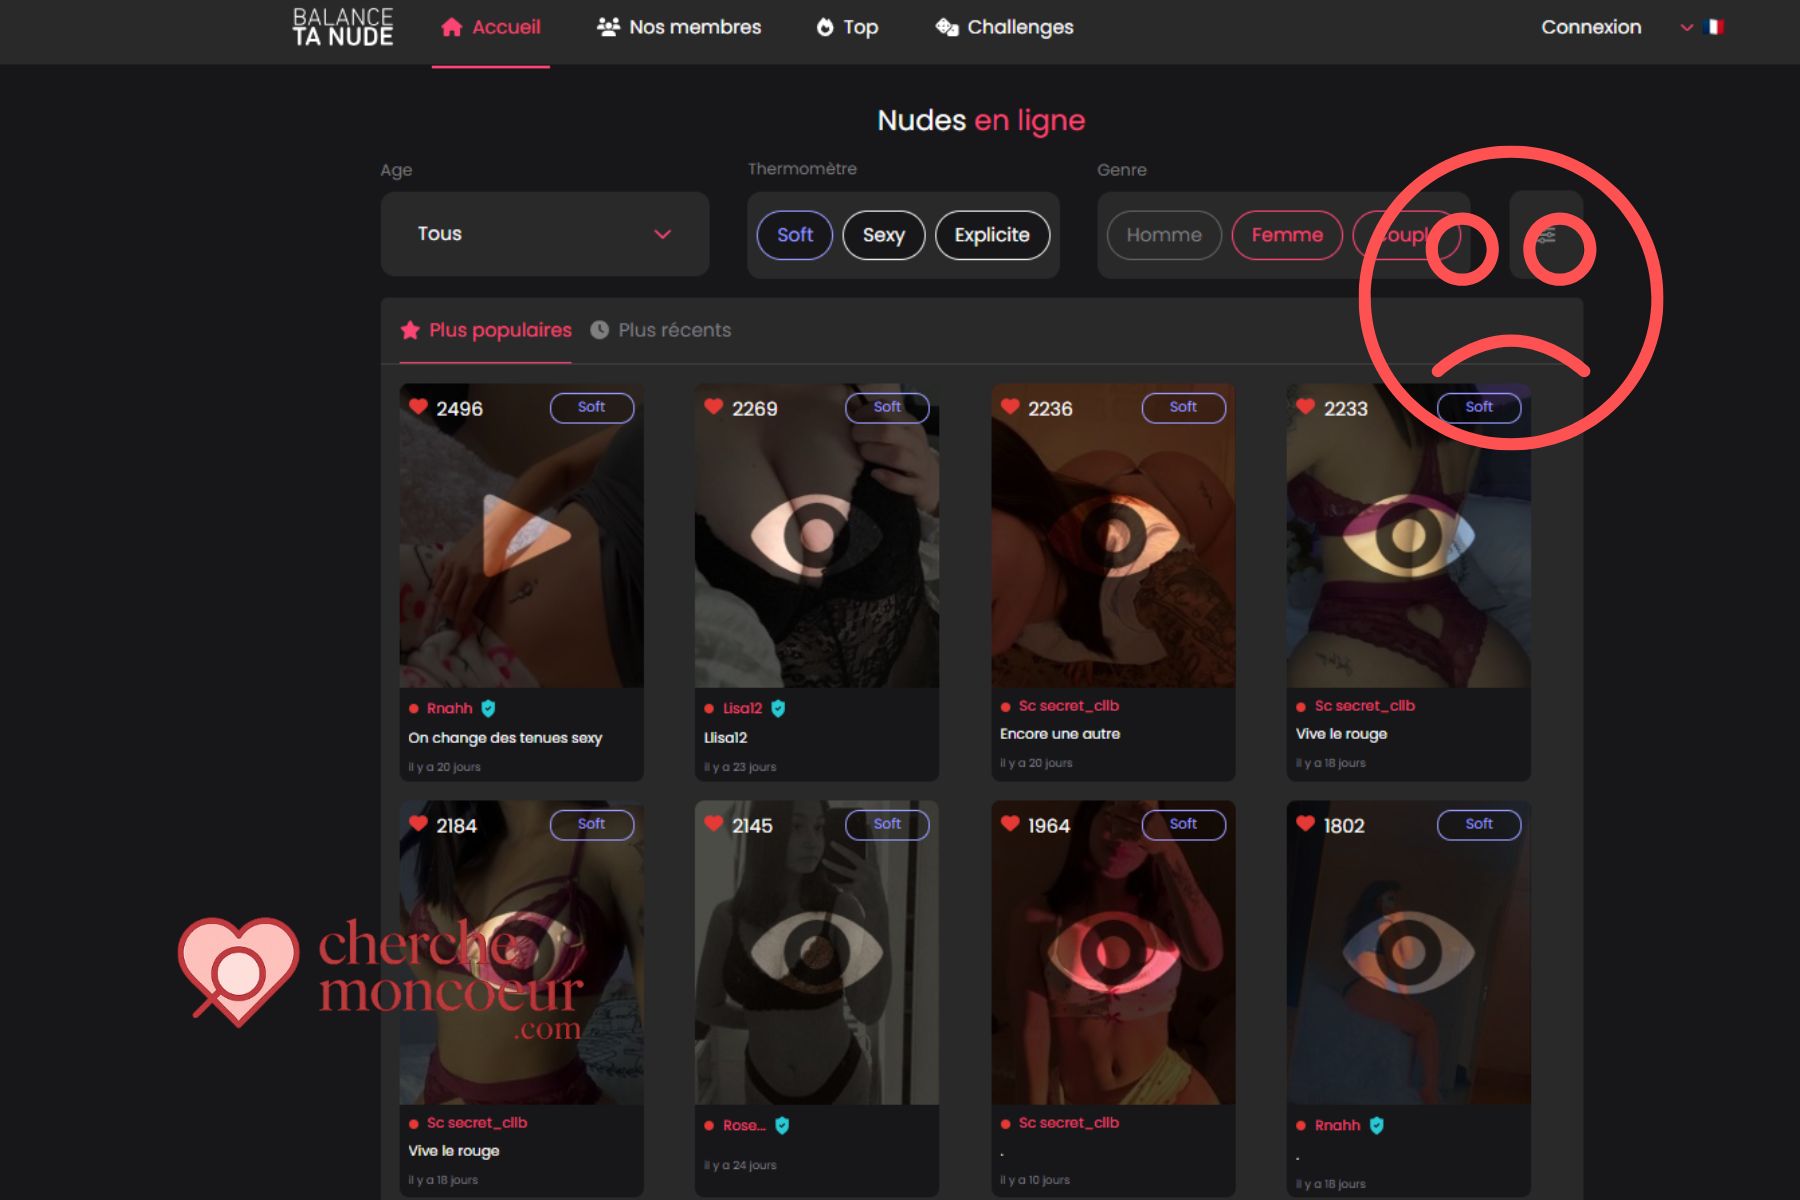Enable the Homme genre filter

[1163, 235]
